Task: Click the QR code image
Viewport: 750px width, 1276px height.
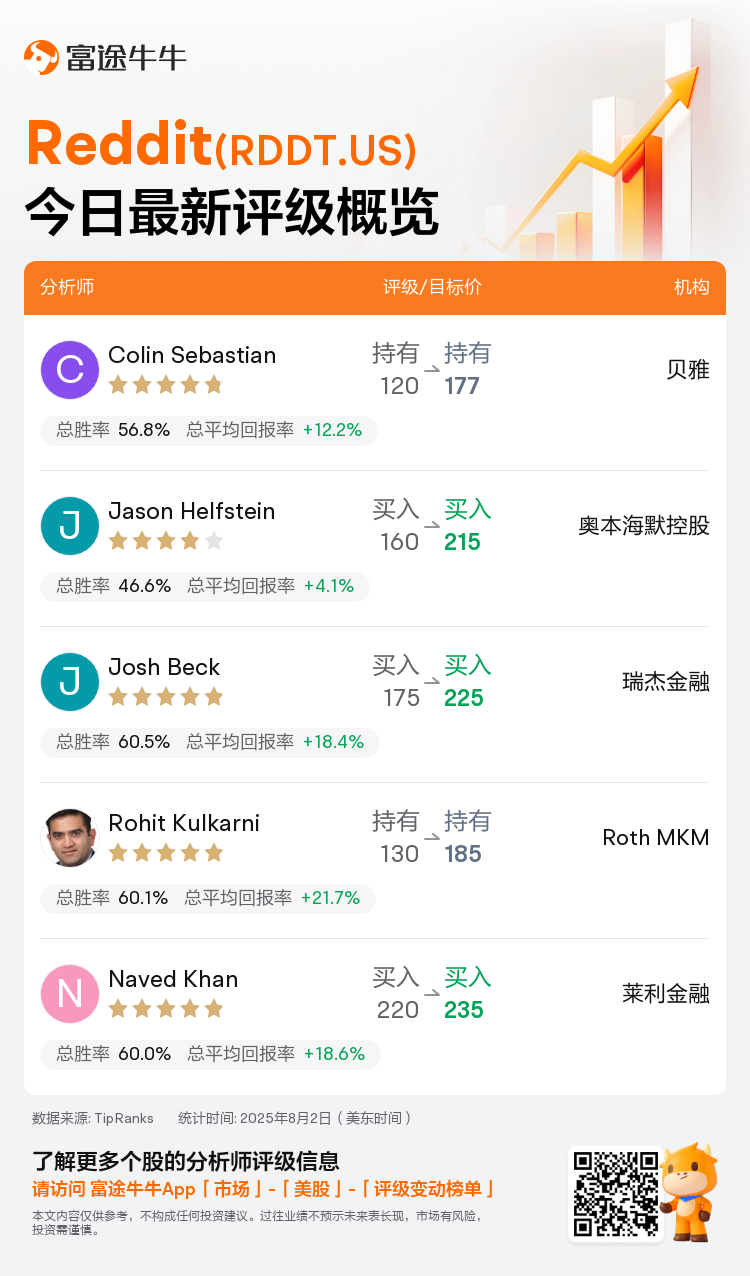Action: point(616,1194)
